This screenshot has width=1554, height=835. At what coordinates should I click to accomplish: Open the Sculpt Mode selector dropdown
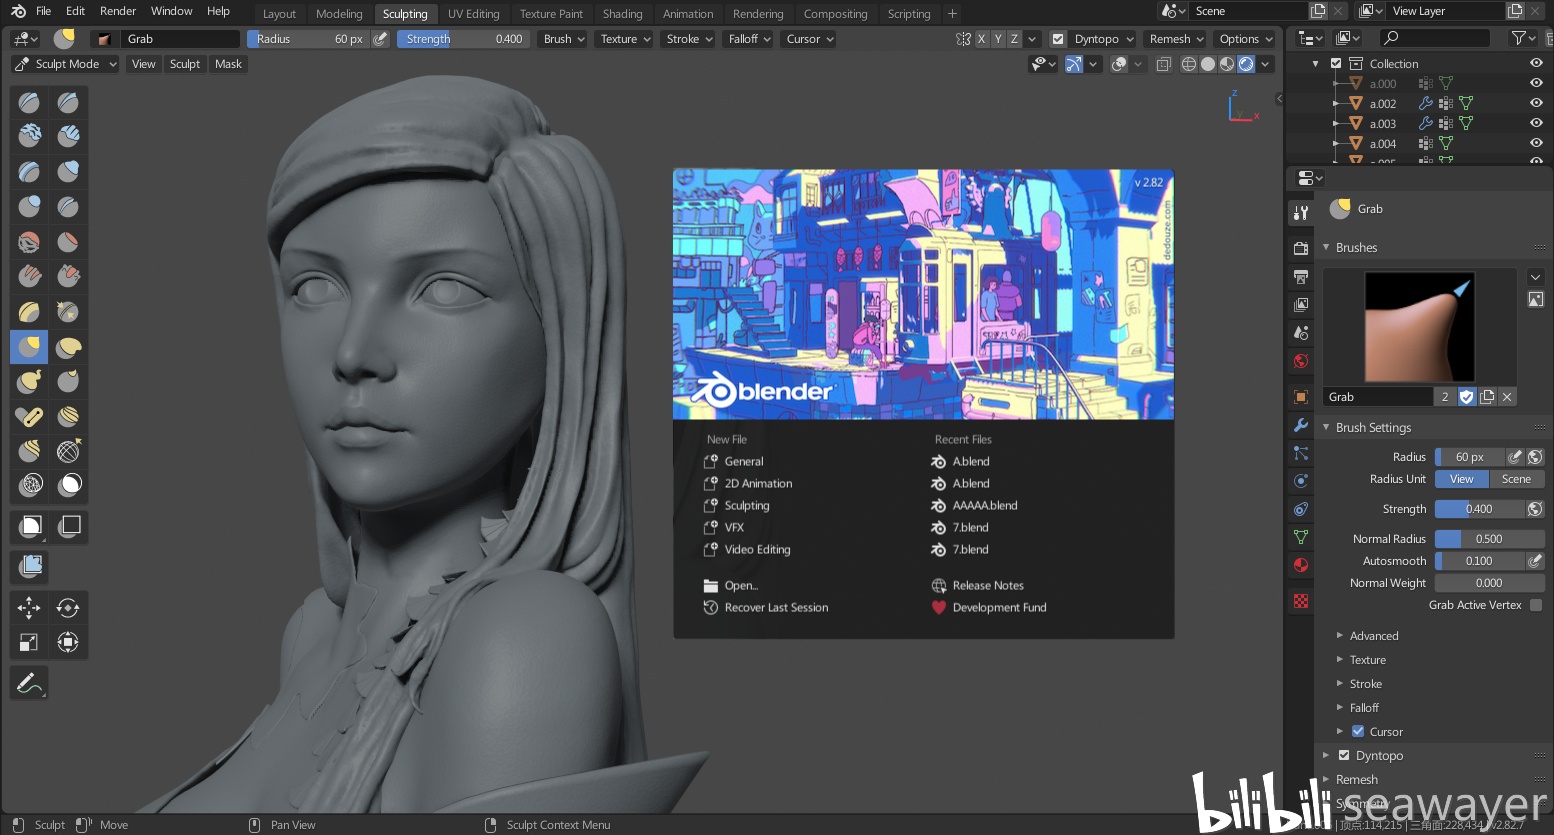tap(65, 64)
